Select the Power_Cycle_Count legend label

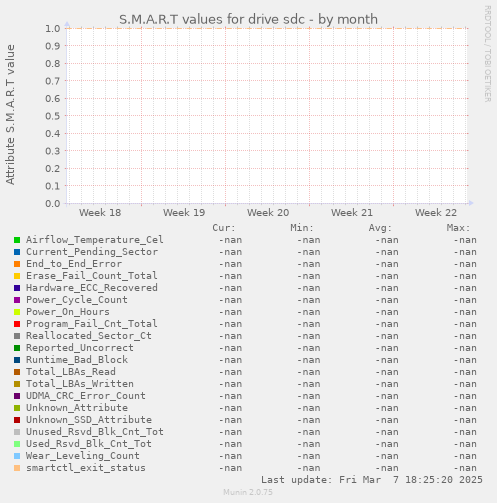click(77, 300)
